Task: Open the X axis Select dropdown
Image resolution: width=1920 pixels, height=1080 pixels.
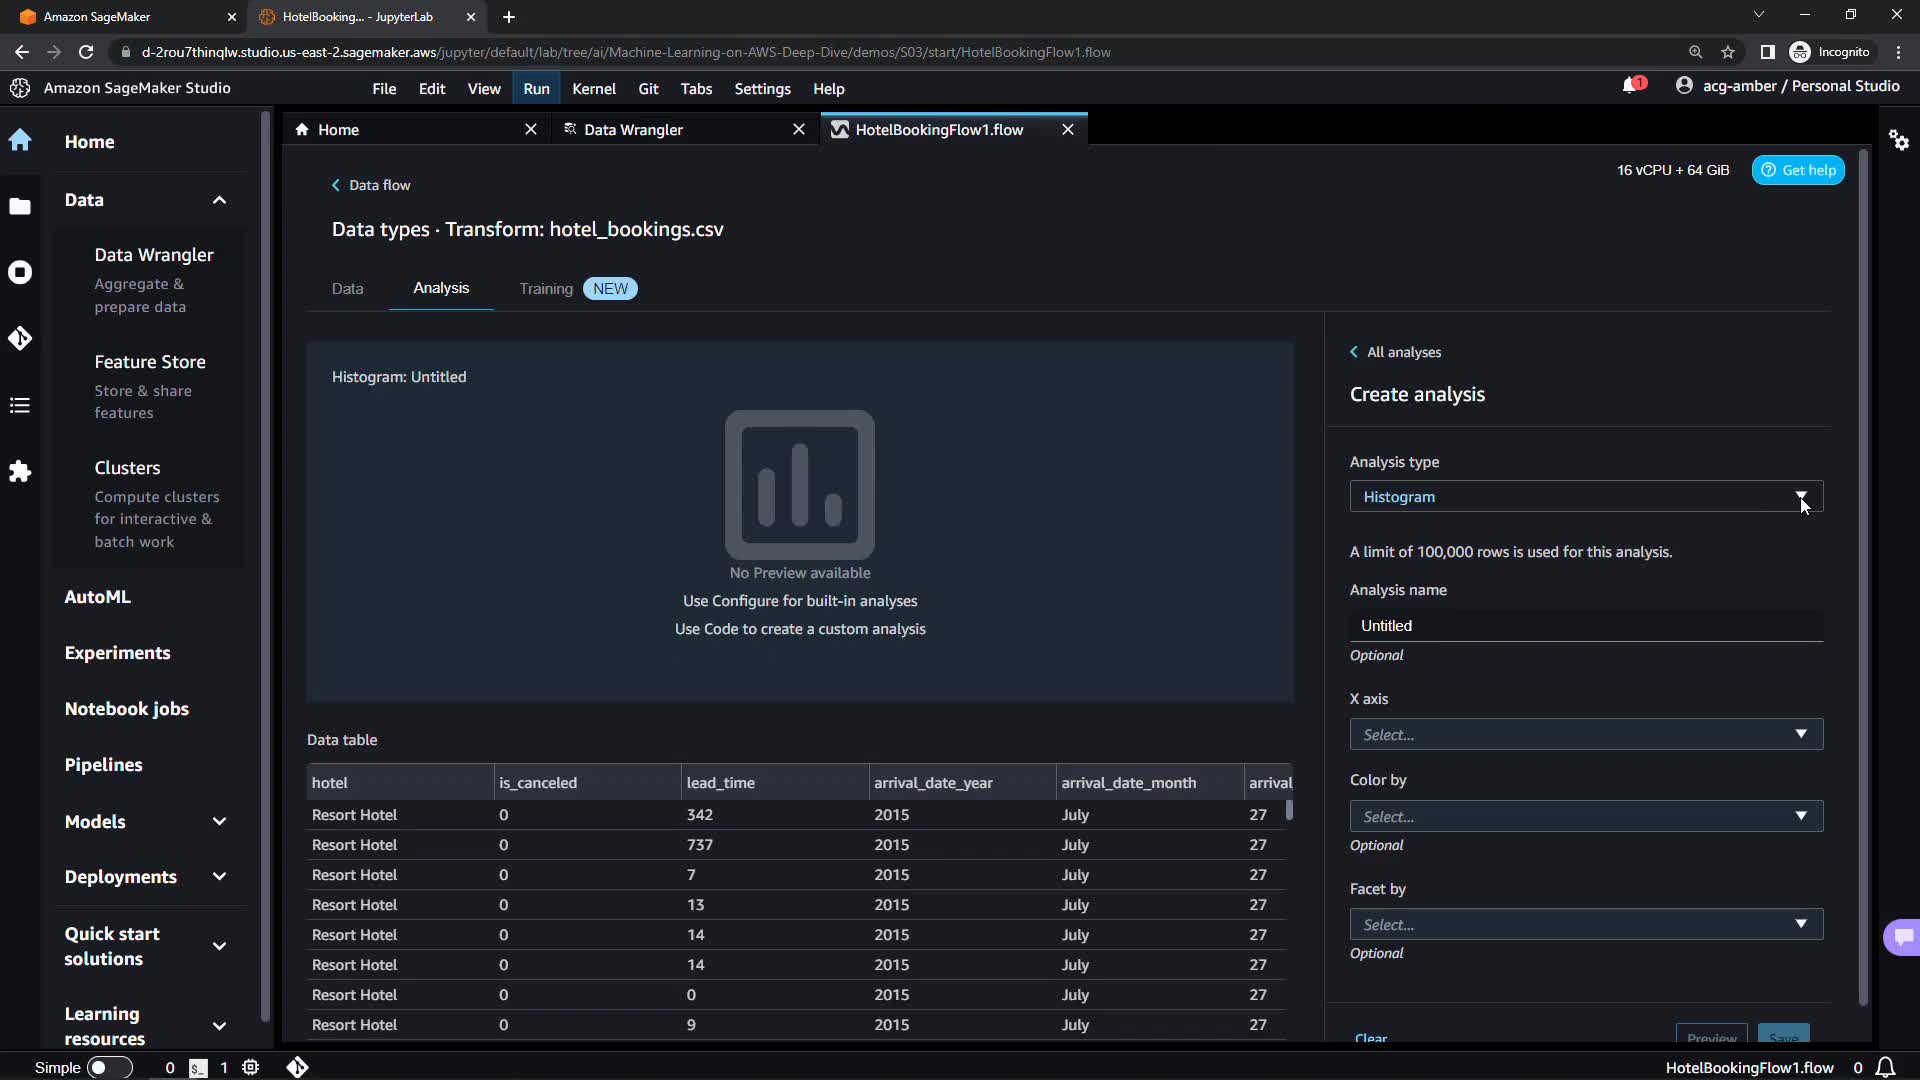Action: 1585,735
